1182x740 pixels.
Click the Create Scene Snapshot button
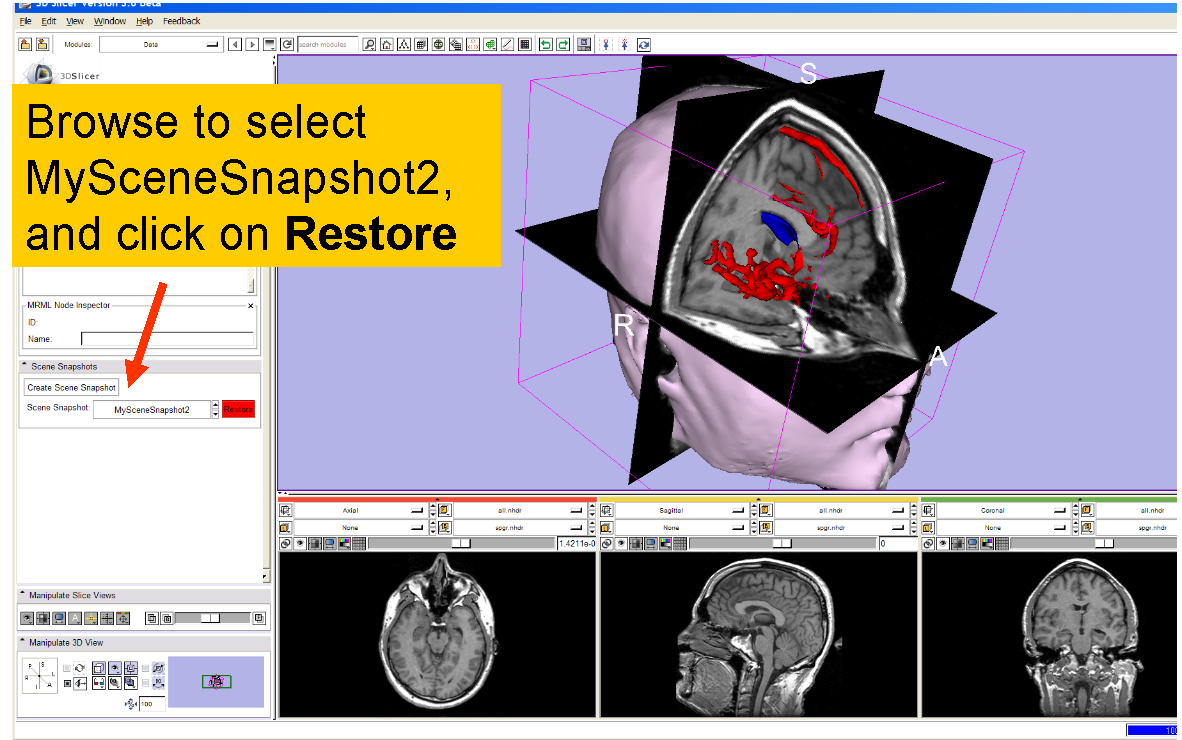tap(71, 387)
